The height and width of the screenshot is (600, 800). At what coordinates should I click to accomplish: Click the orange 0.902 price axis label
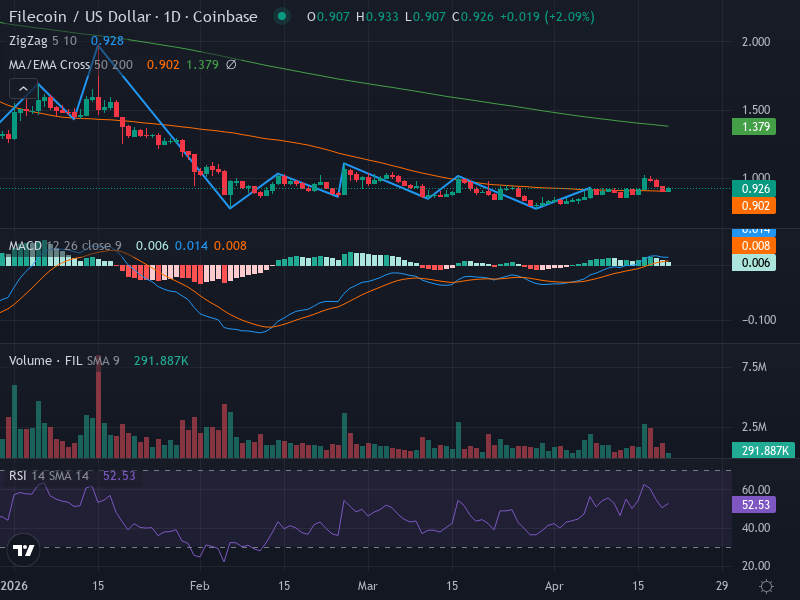[754, 206]
